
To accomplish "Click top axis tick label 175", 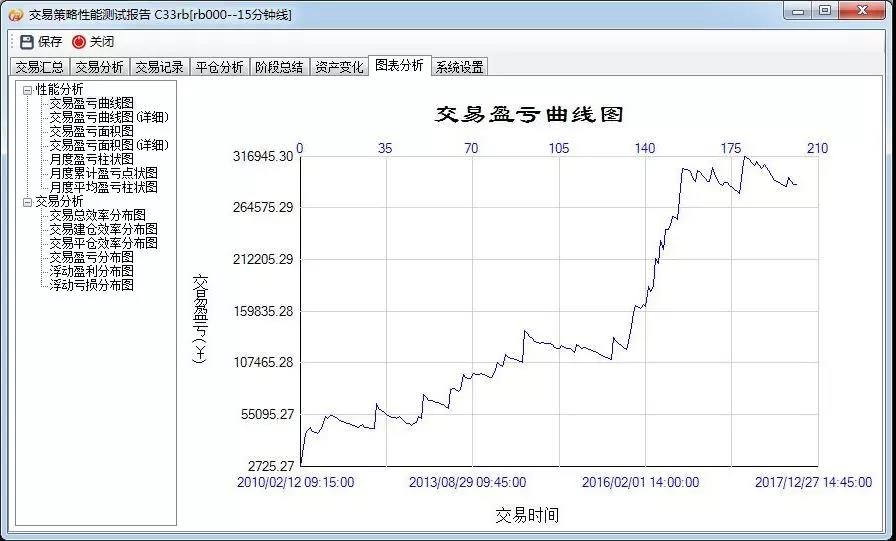I will click(731, 149).
